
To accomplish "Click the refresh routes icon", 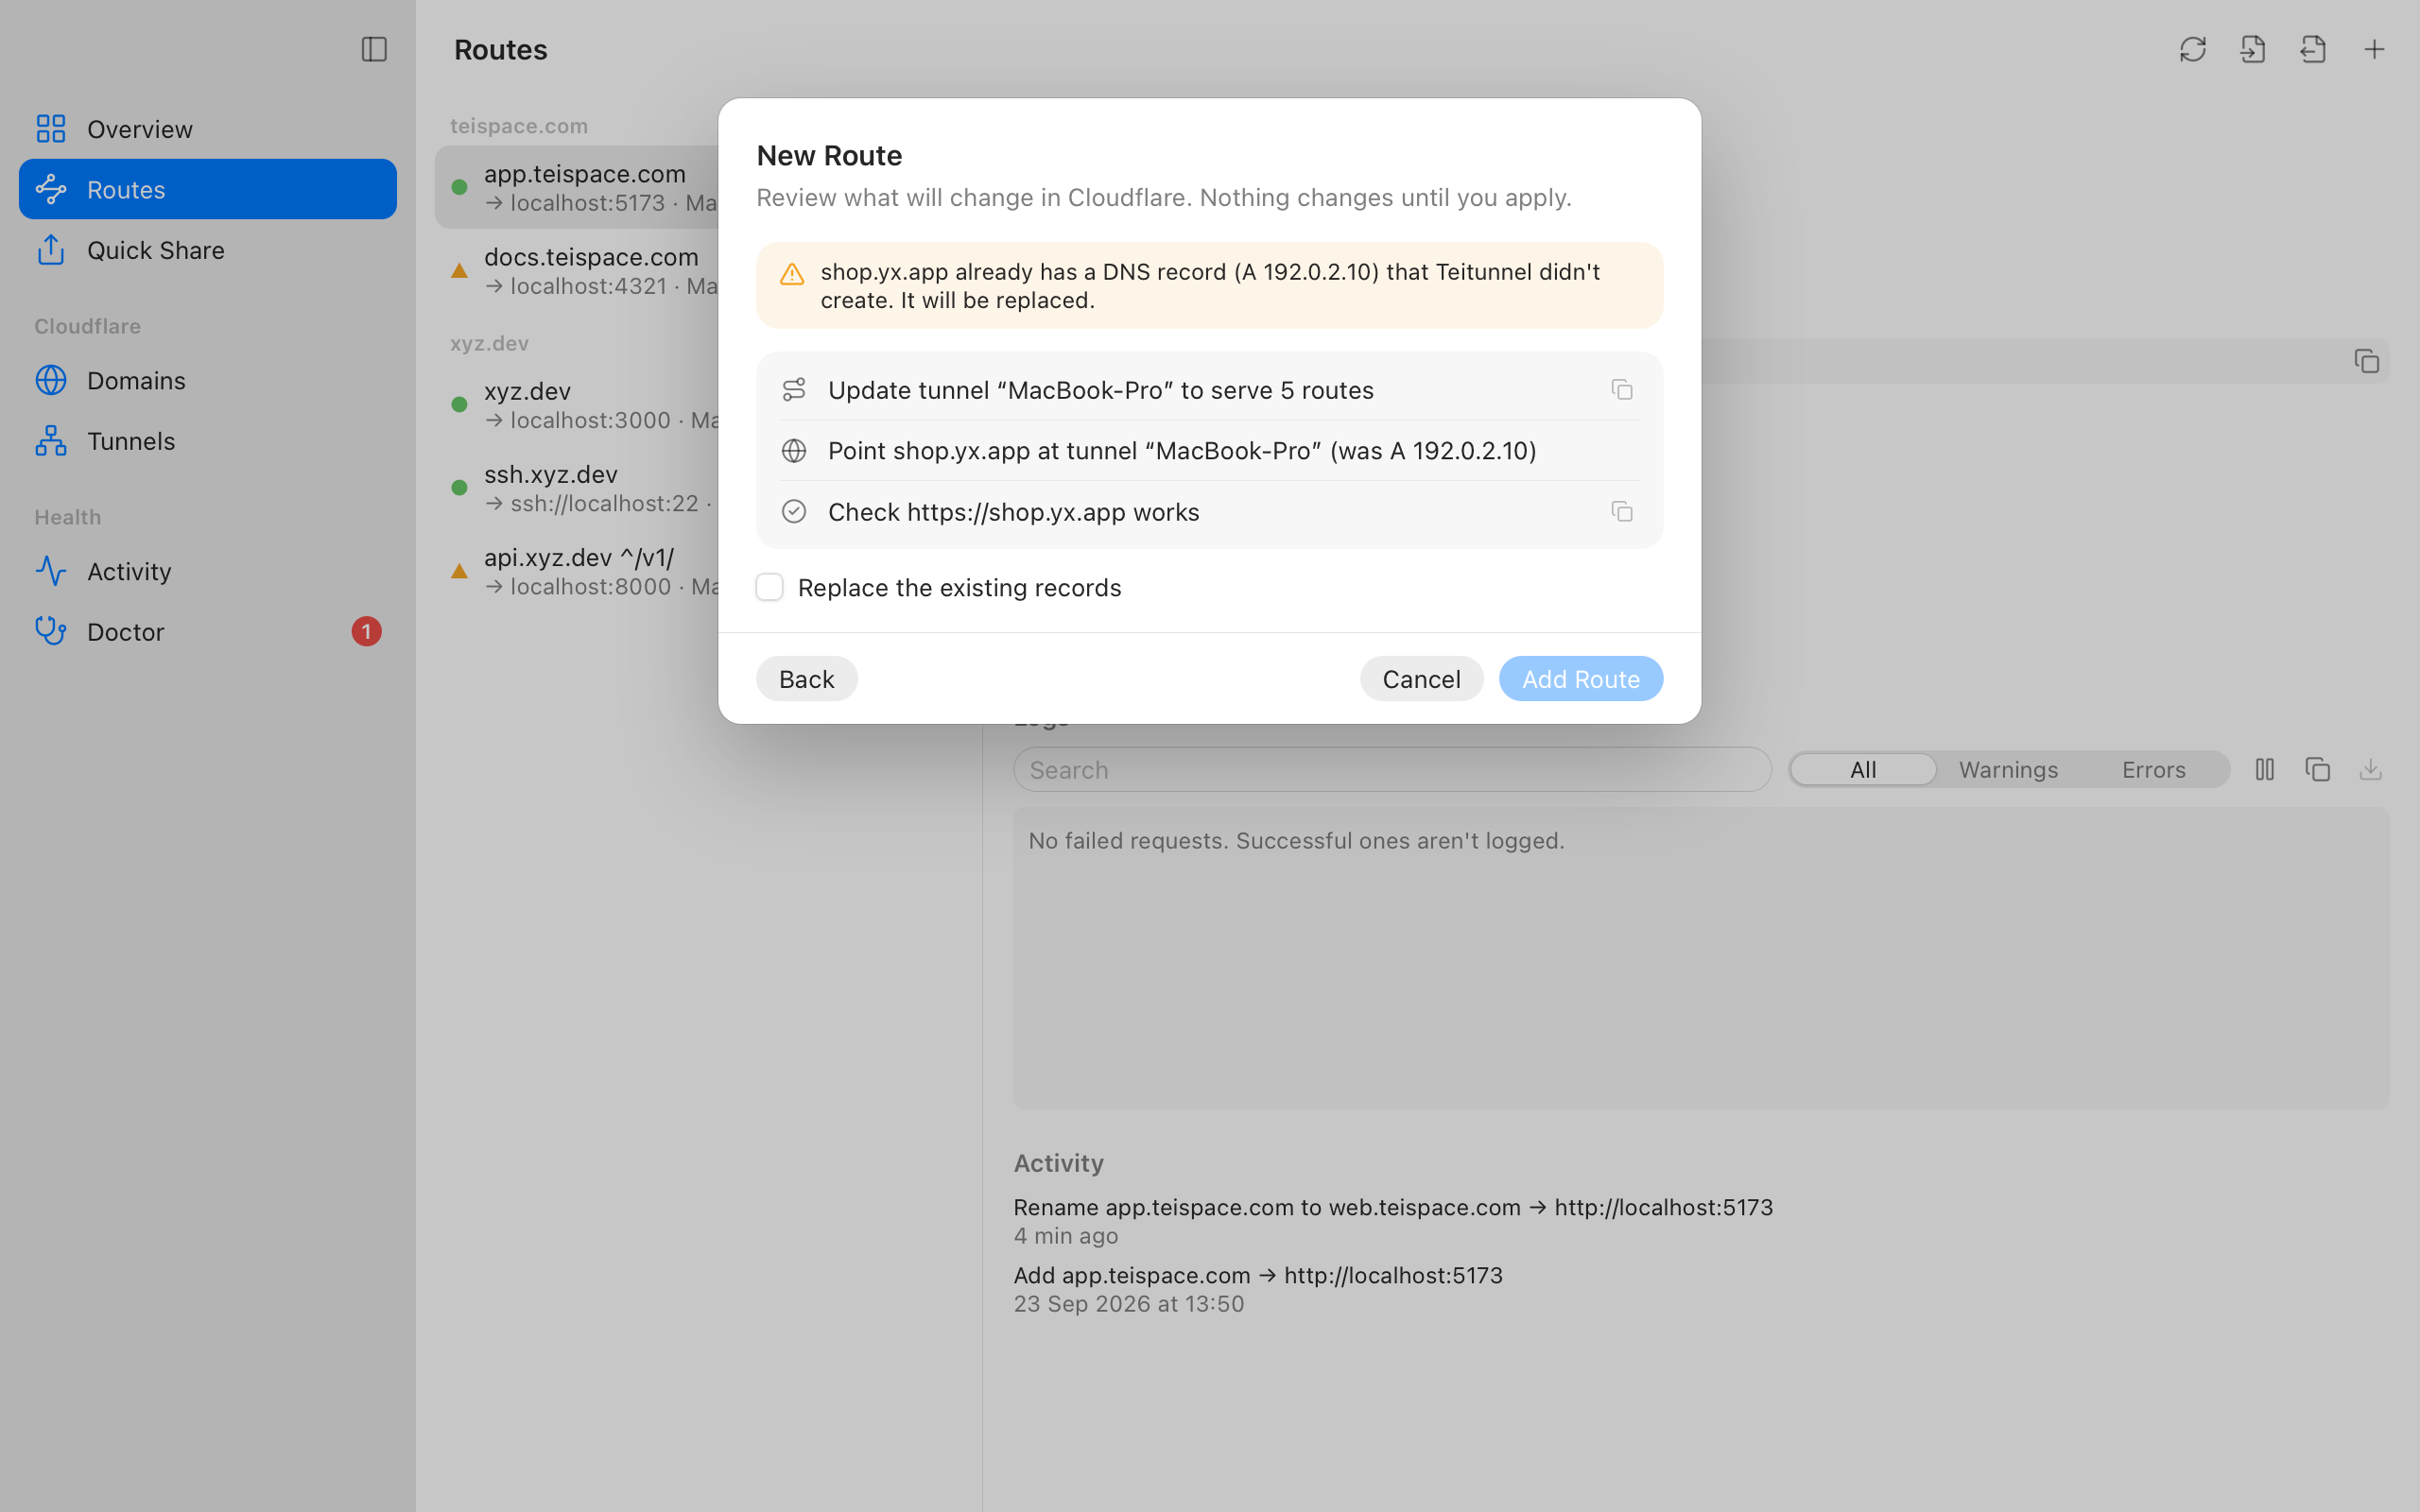I will 2193,49.
